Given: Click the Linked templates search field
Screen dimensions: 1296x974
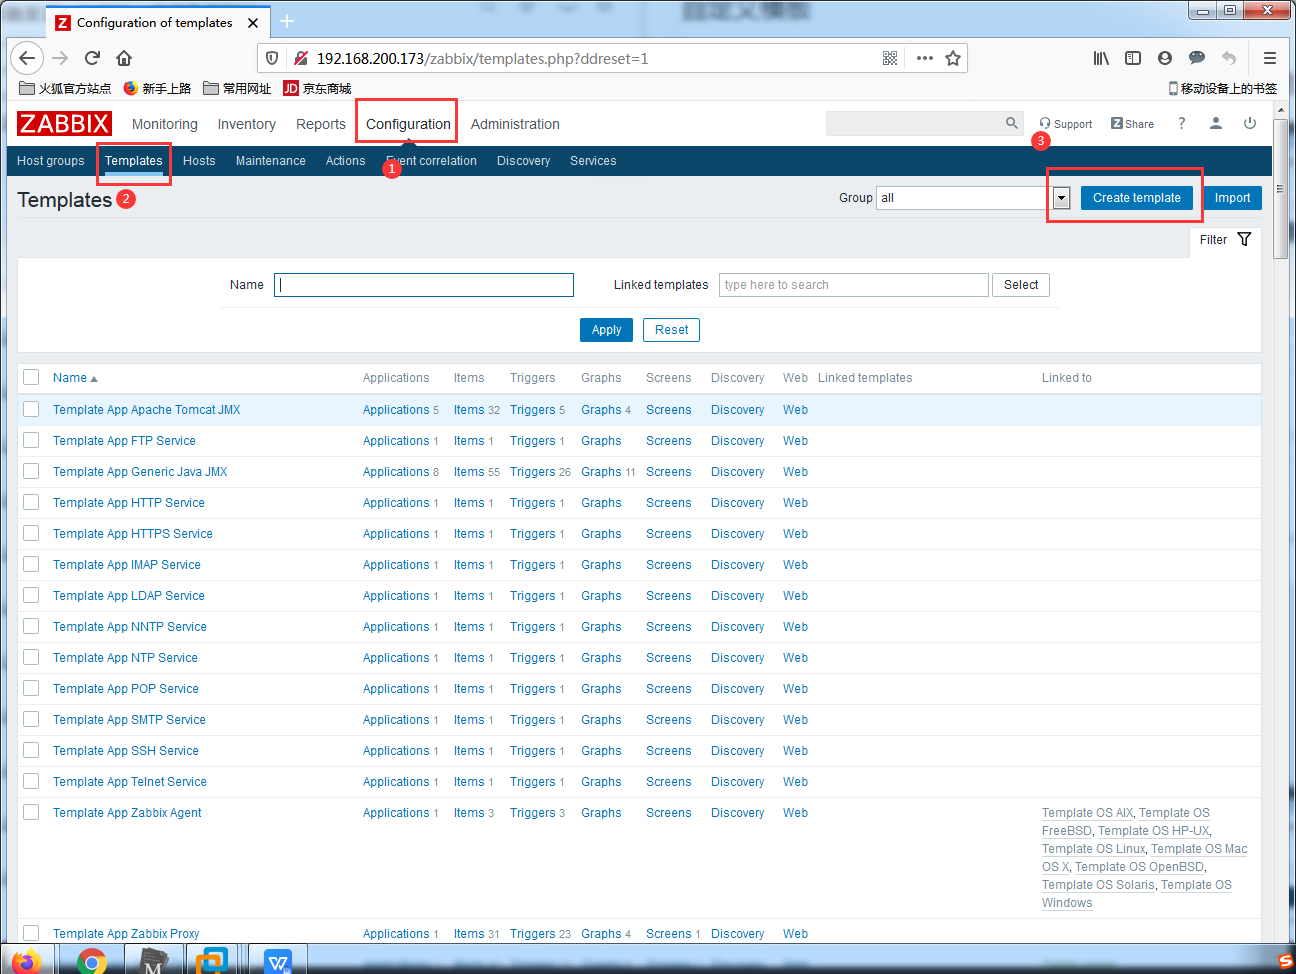Looking at the screenshot, I should point(854,285).
